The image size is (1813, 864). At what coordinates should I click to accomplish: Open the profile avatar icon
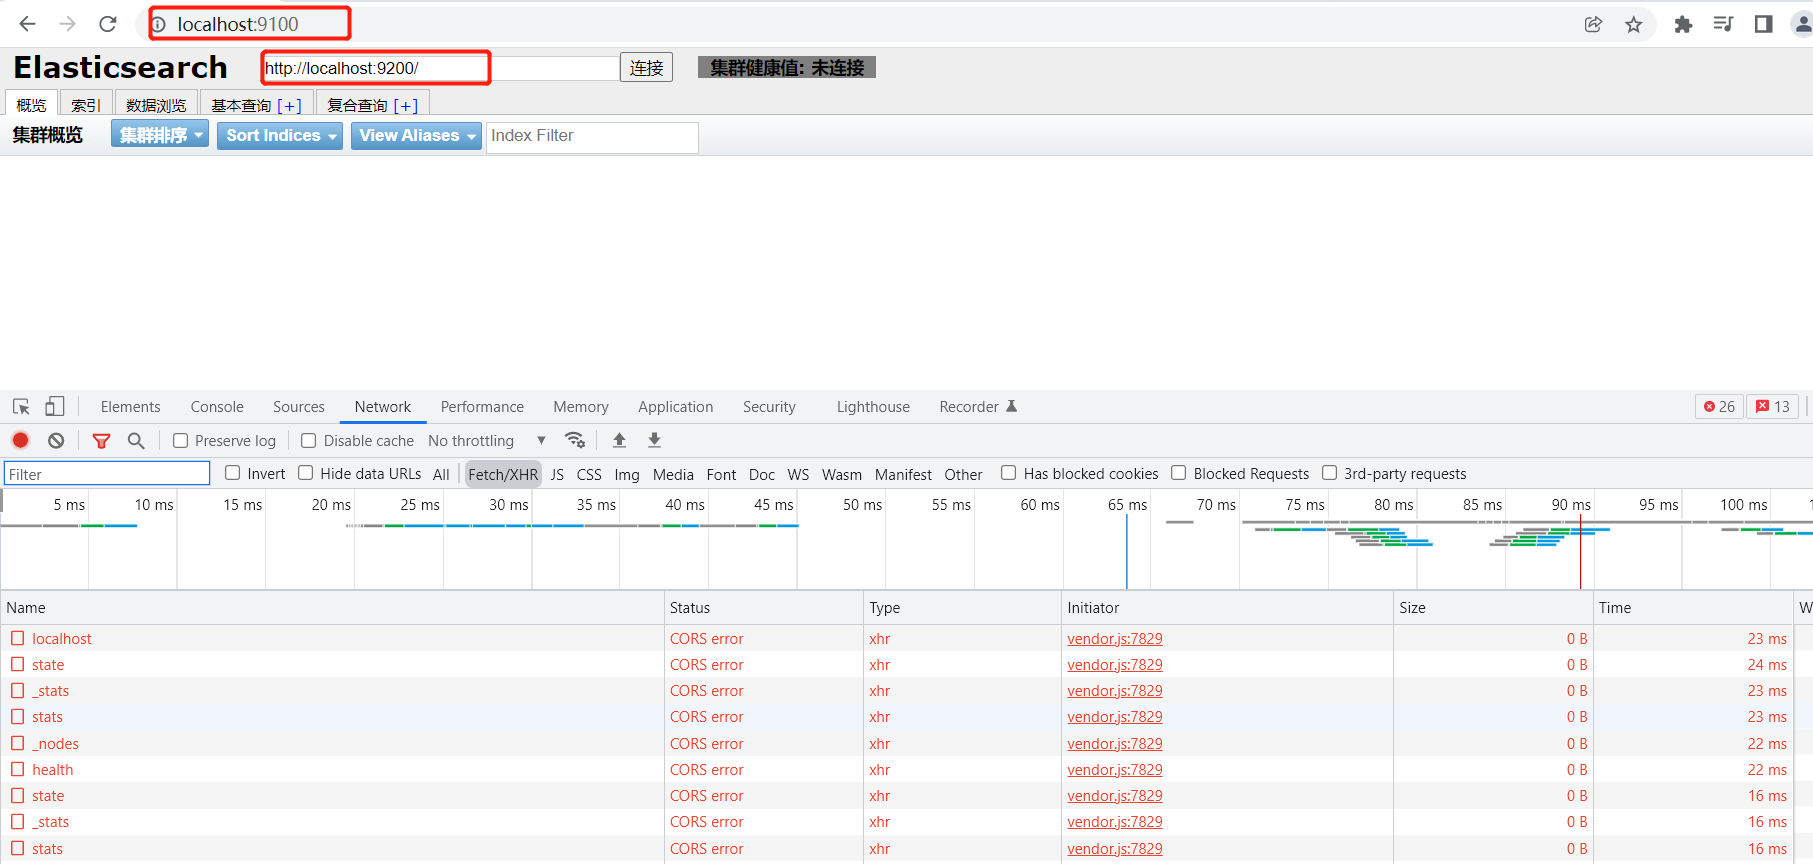click(1803, 24)
